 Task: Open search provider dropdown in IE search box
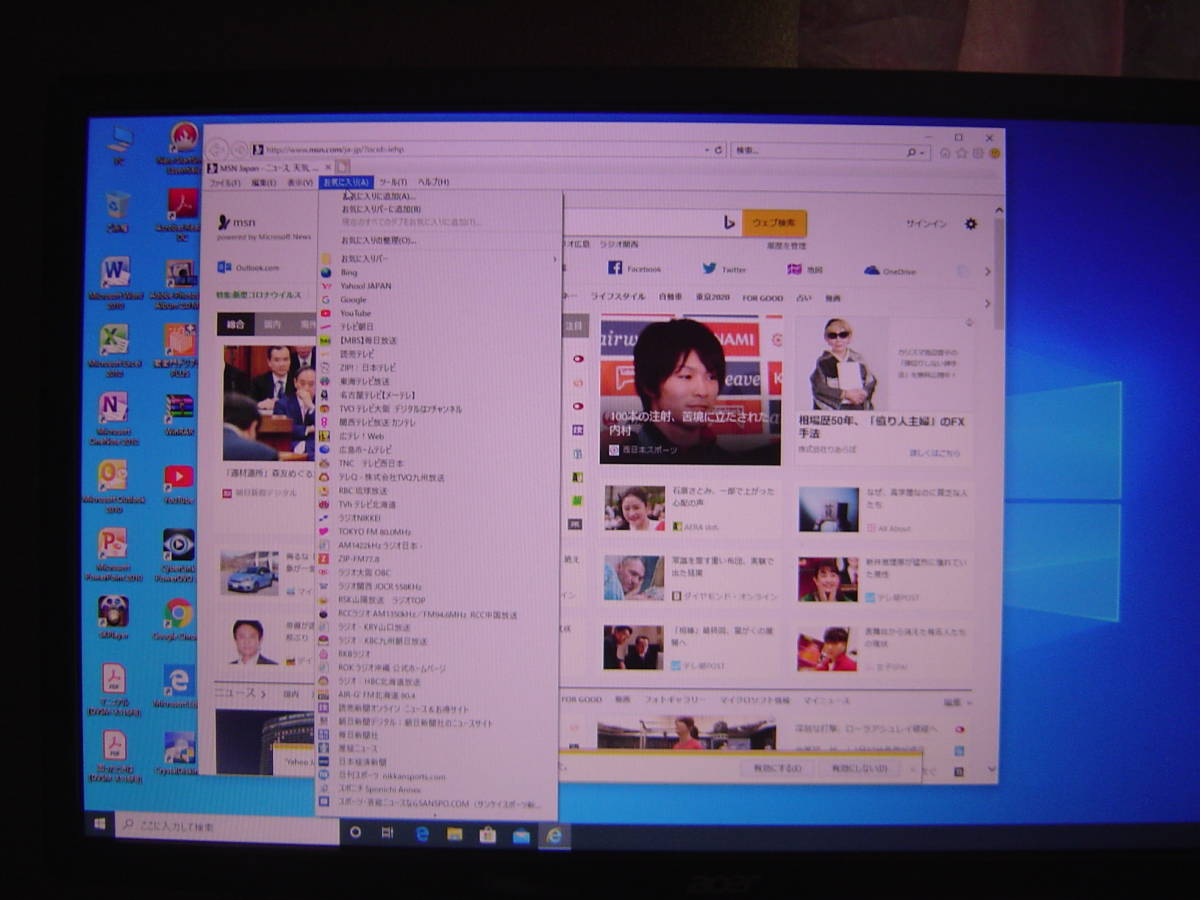pyautogui.click(x=923, y=152)
